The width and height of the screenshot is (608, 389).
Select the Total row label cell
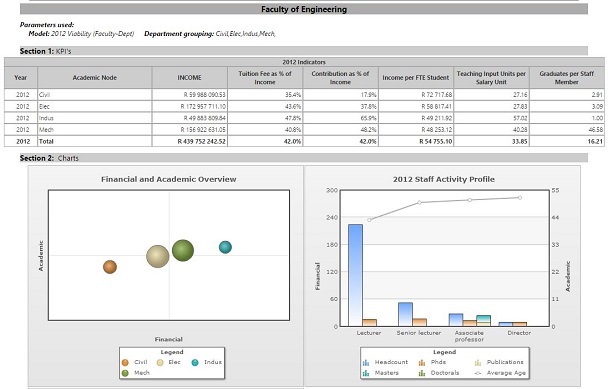tap(95, 141)
